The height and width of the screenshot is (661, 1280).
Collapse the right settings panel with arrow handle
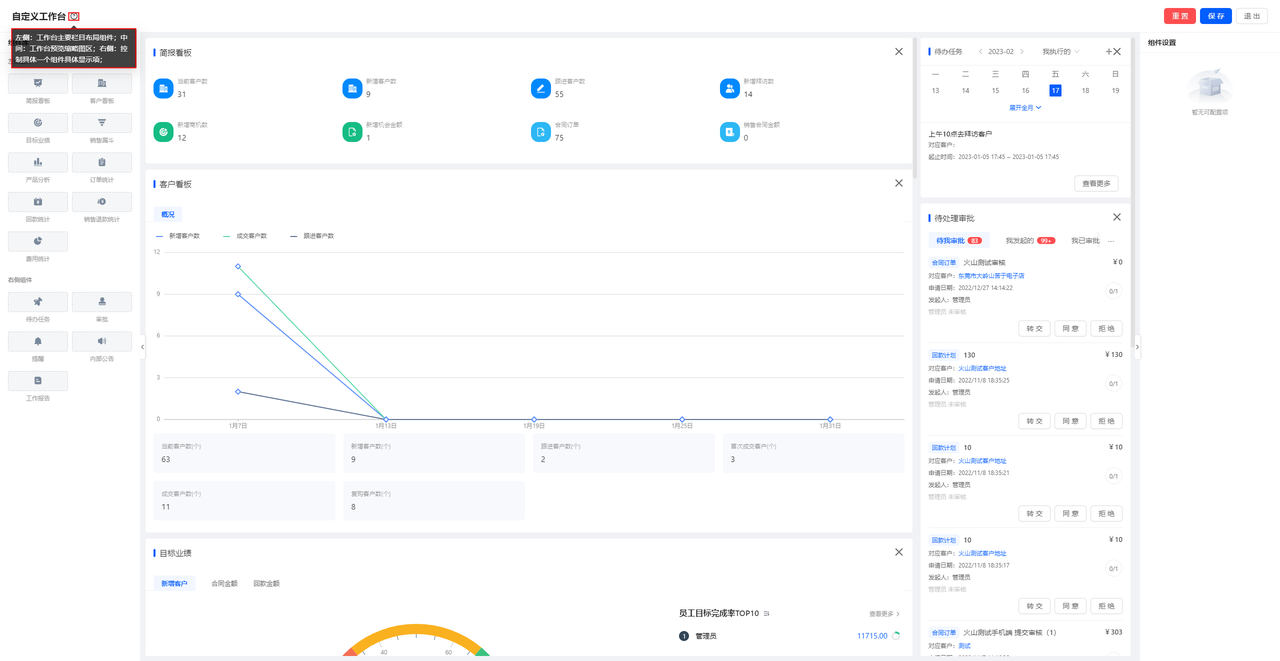[x=1137, y=347]
